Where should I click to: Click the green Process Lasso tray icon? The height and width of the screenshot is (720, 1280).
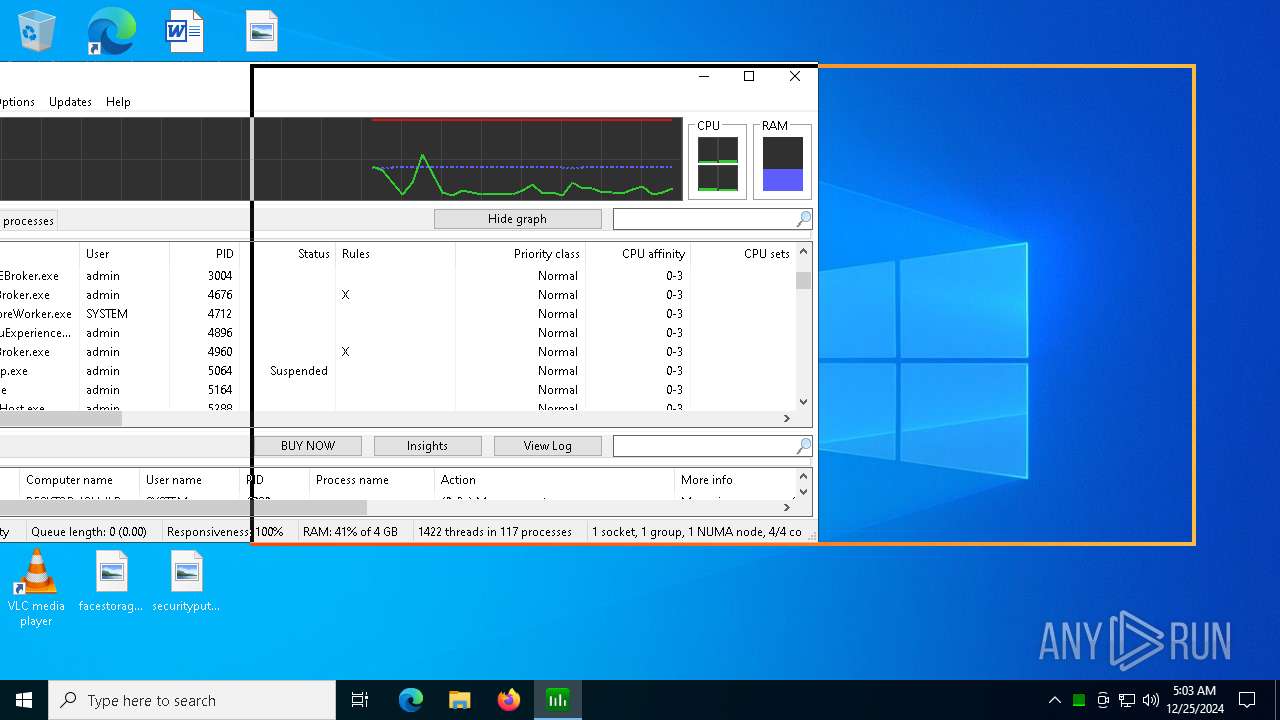pos(1079,700)
